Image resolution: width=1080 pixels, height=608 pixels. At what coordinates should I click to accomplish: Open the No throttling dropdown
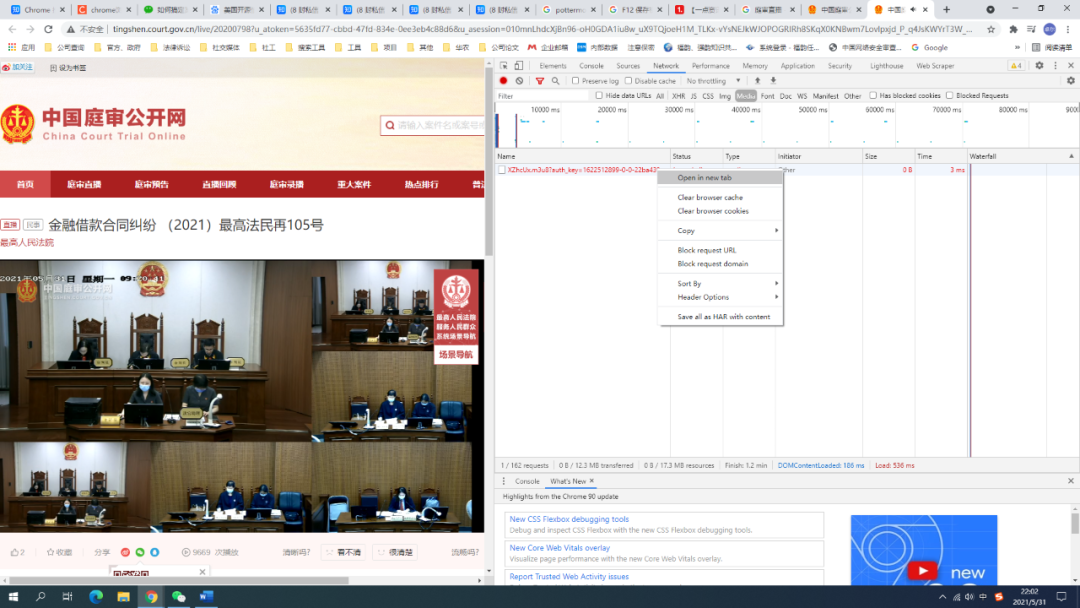pos(711,81)
